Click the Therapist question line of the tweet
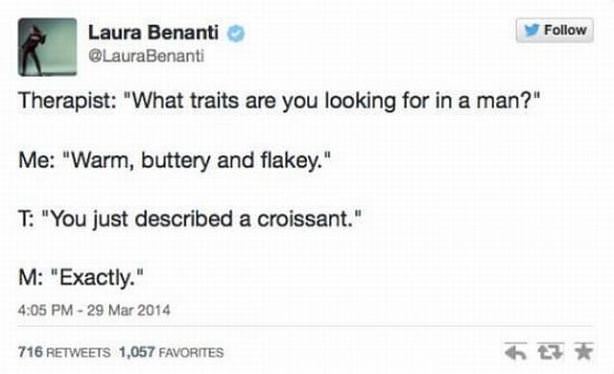The image size is (614, 374). [280, 101]
